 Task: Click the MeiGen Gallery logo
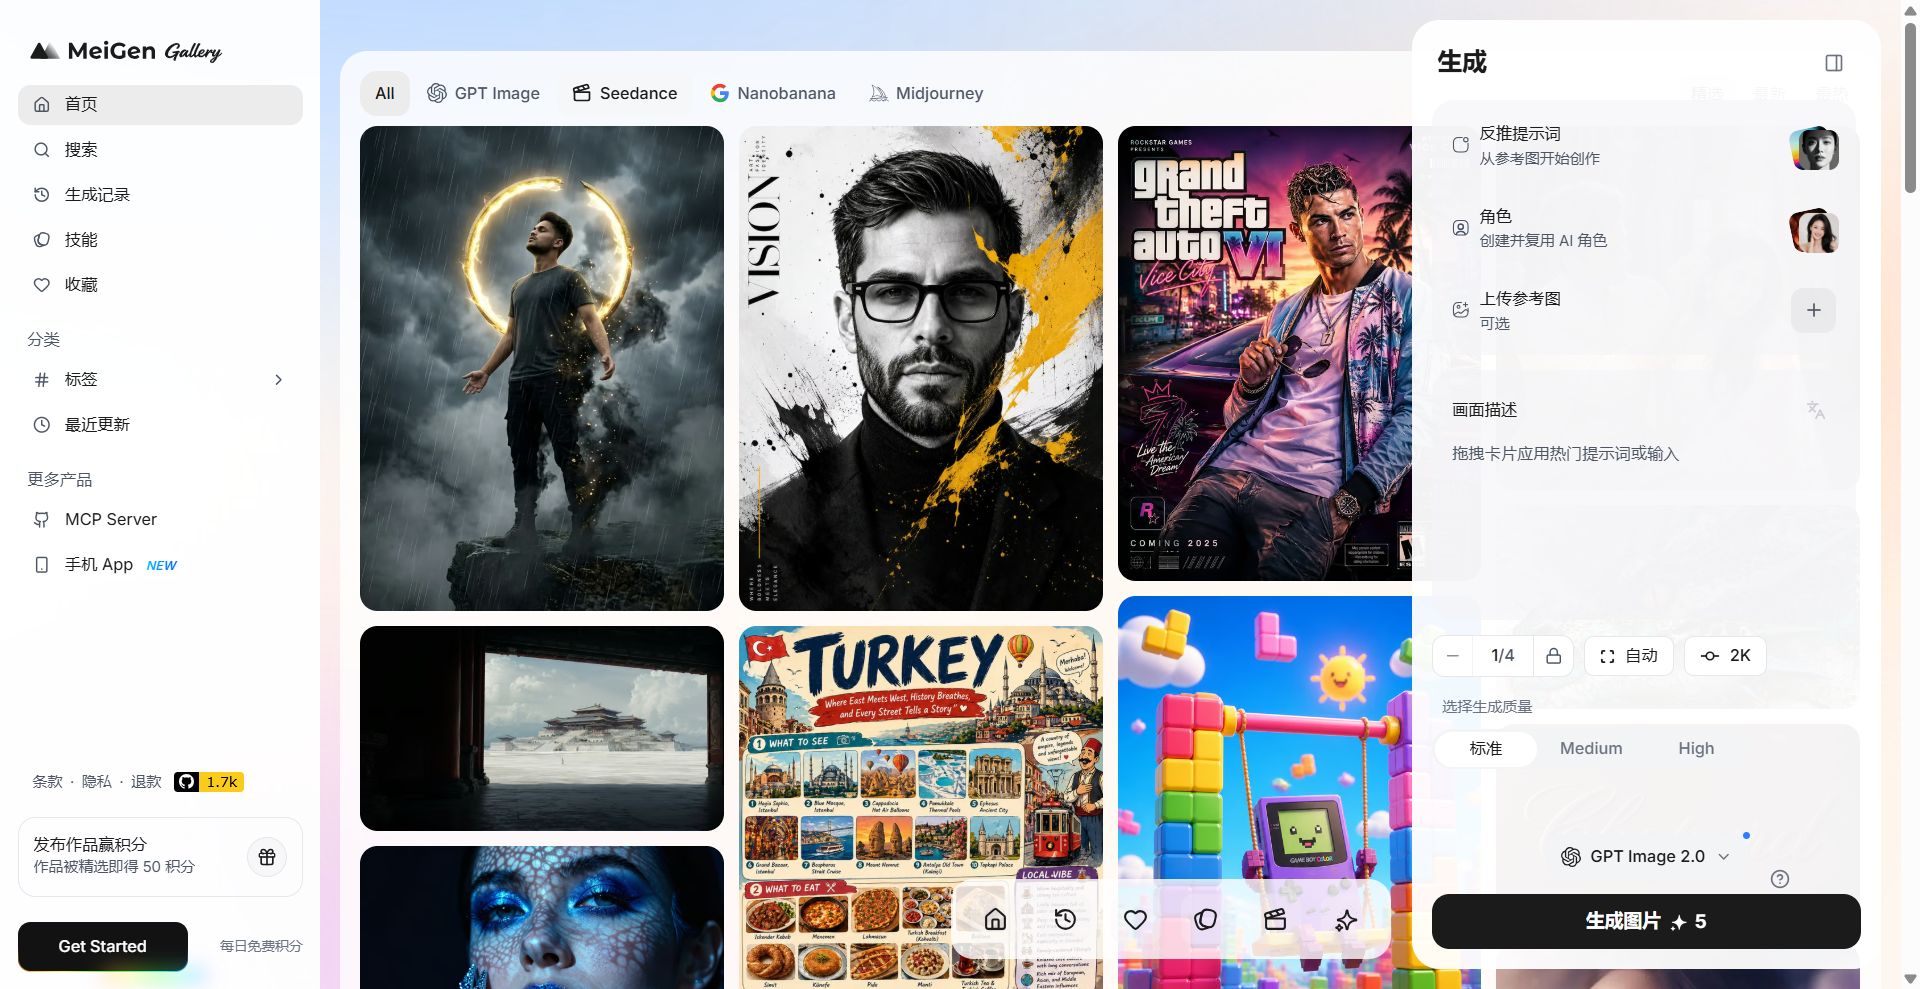(x=126, y=51)
